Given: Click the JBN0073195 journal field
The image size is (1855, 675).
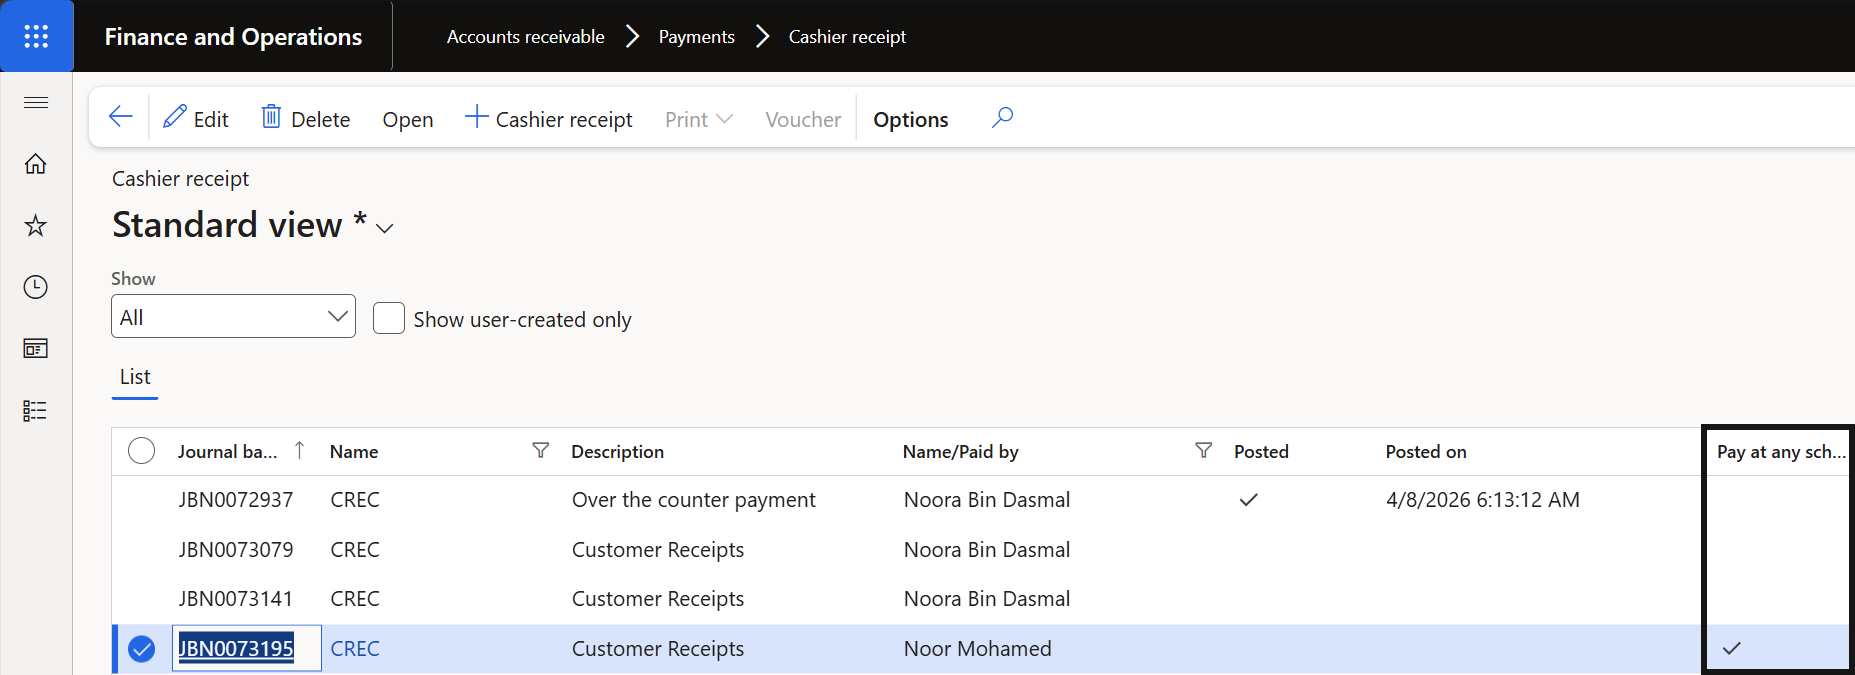Looking at the screenshot, I should pos(246,648).
